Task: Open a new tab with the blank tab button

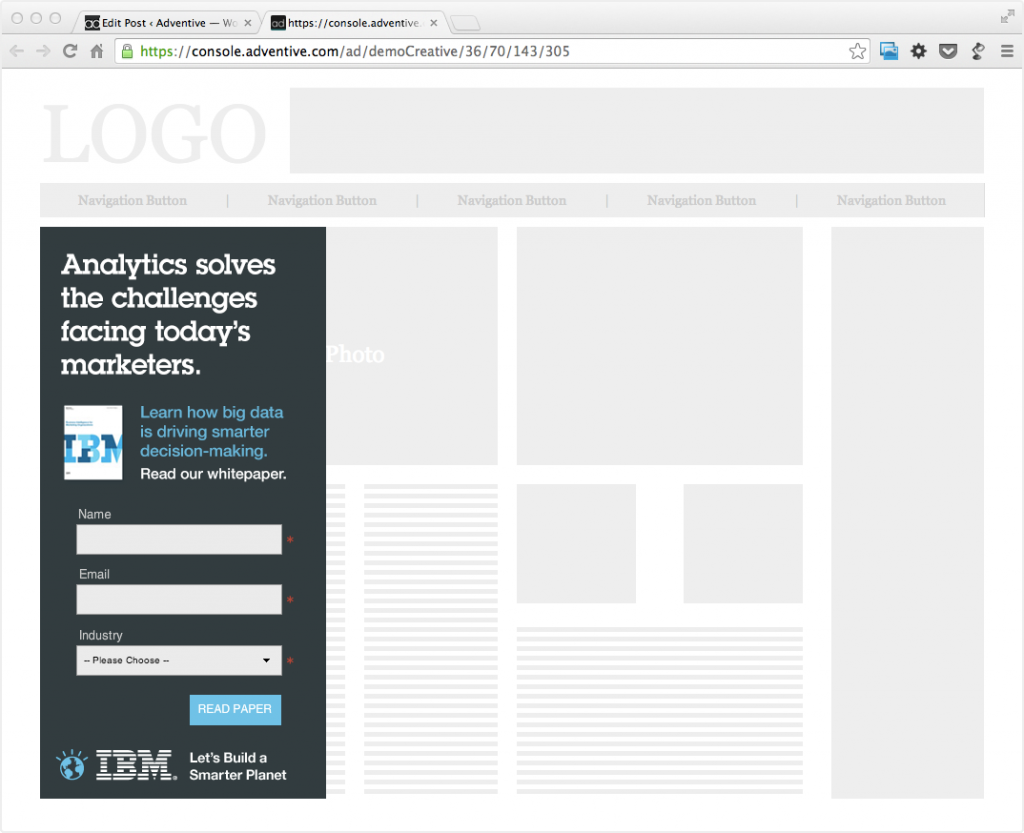Action: click(x=465, y=24)
